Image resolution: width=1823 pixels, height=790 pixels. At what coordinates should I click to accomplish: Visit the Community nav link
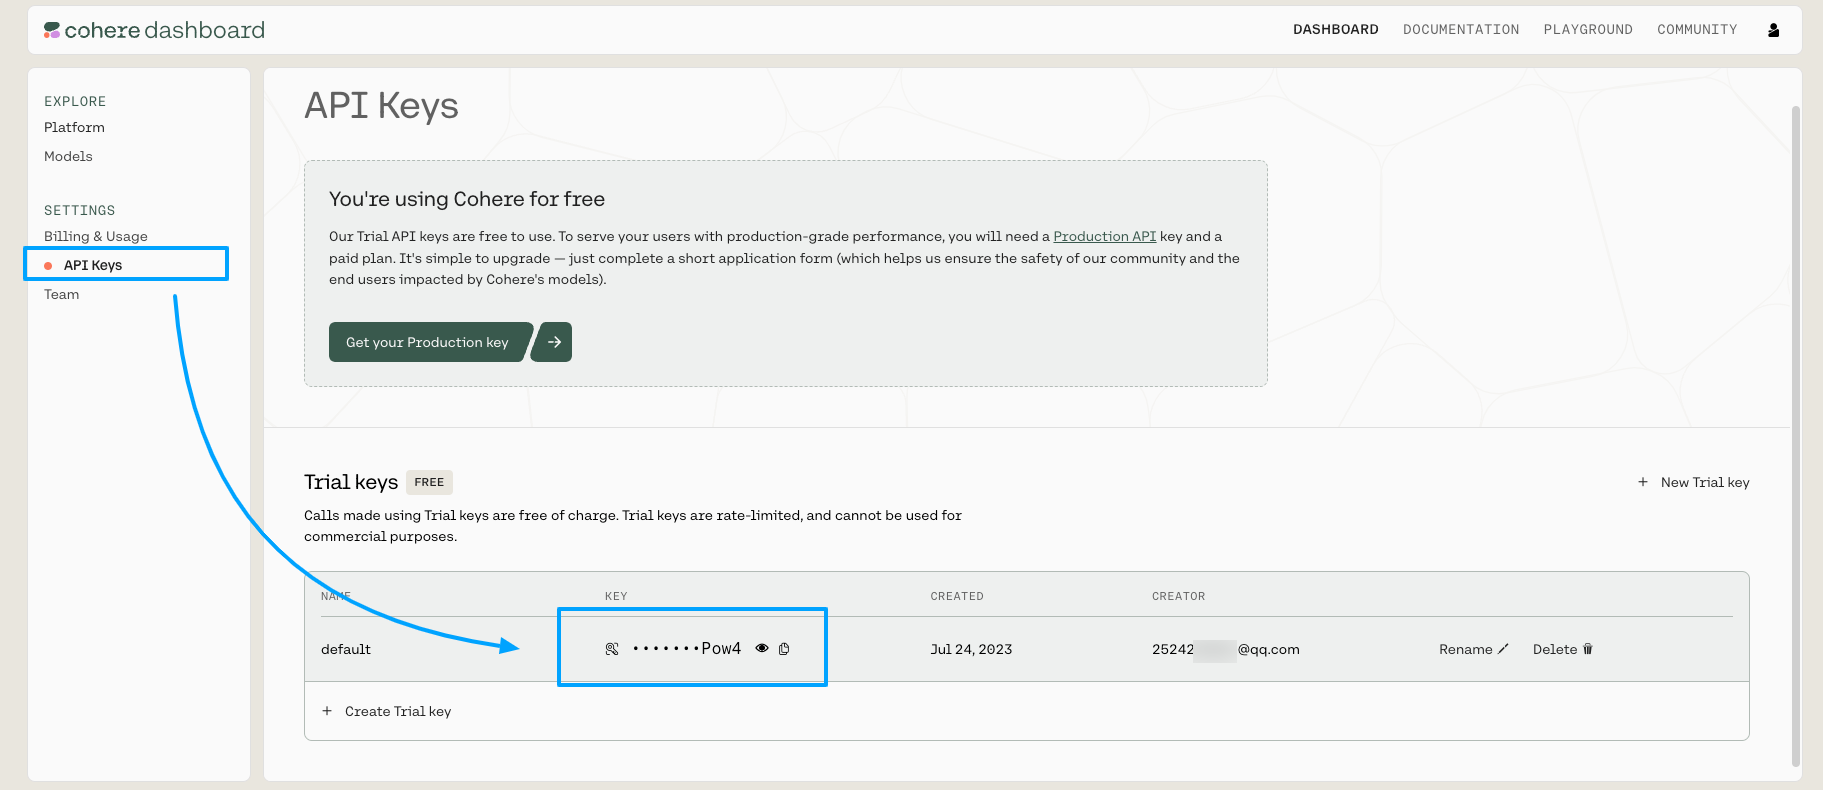pos(1697,30)
